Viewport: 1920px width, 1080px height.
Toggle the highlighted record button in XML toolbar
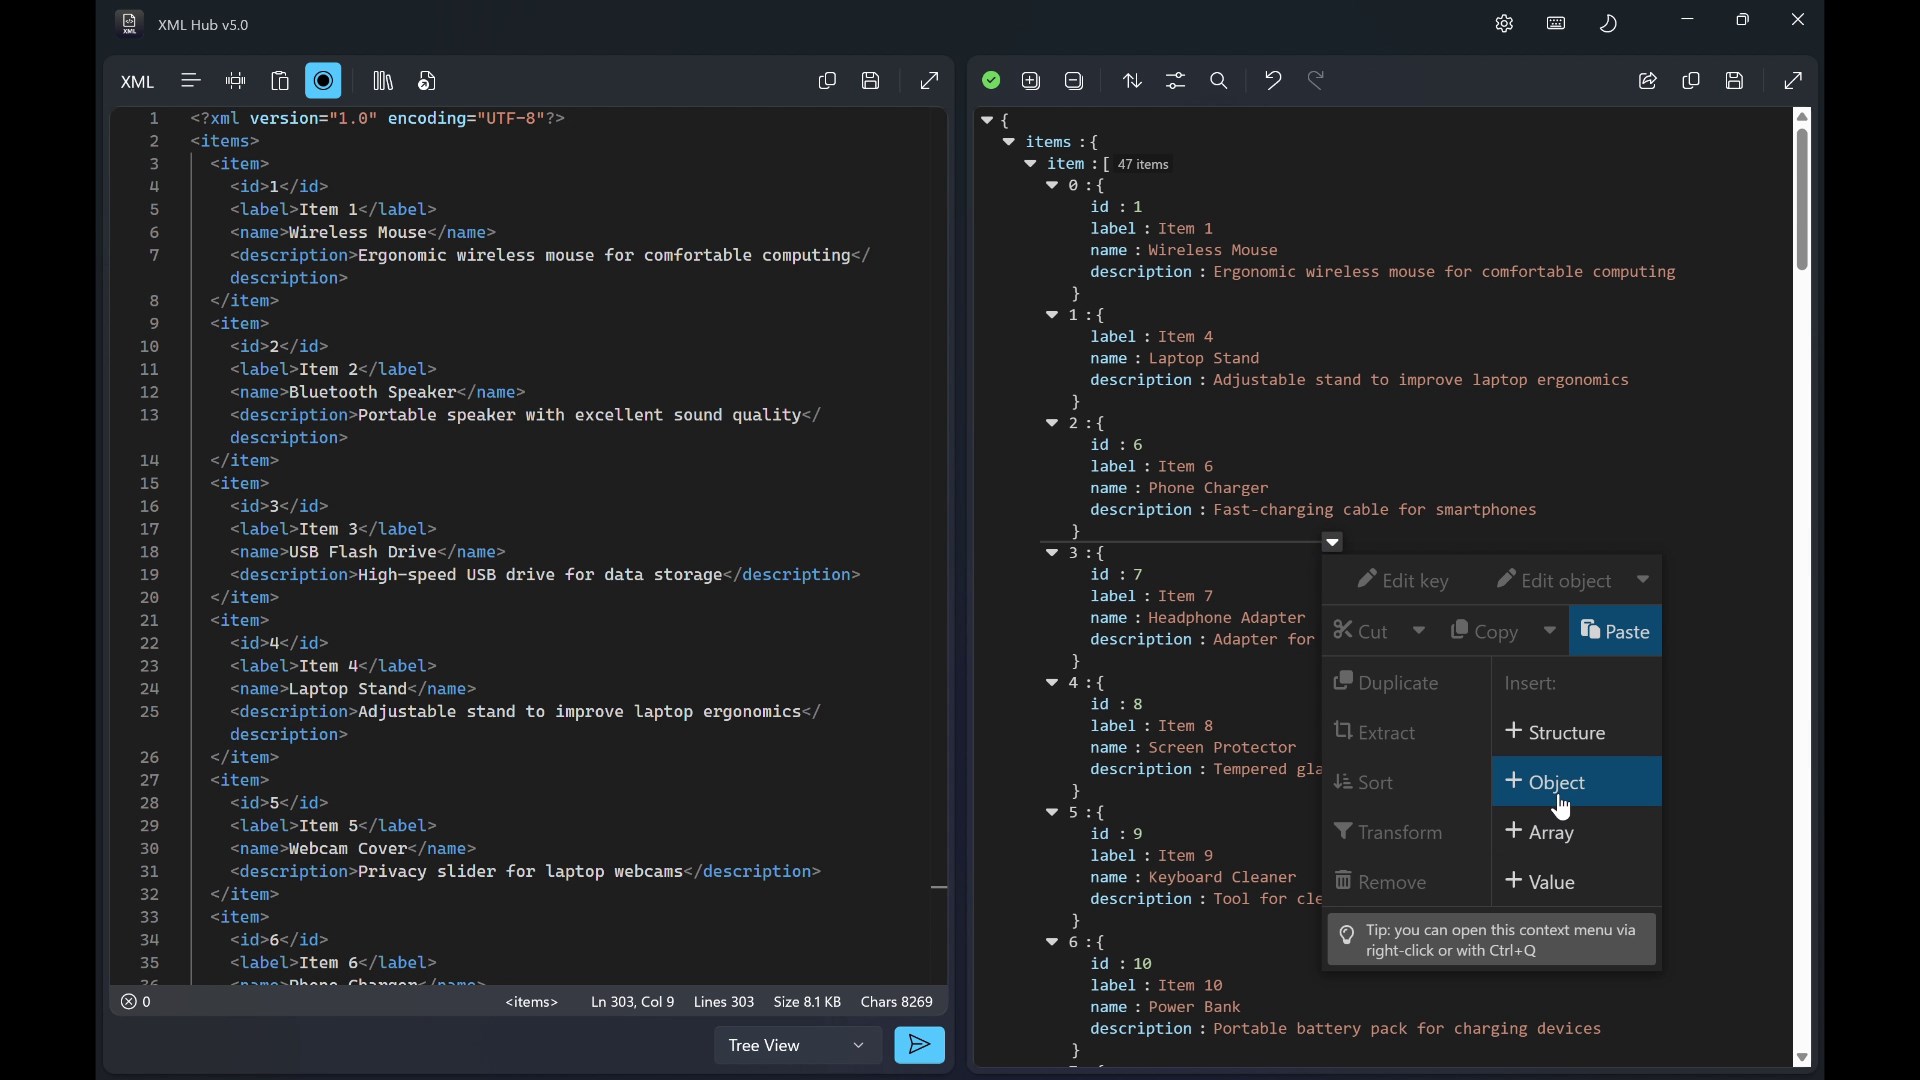pos(325,81)
